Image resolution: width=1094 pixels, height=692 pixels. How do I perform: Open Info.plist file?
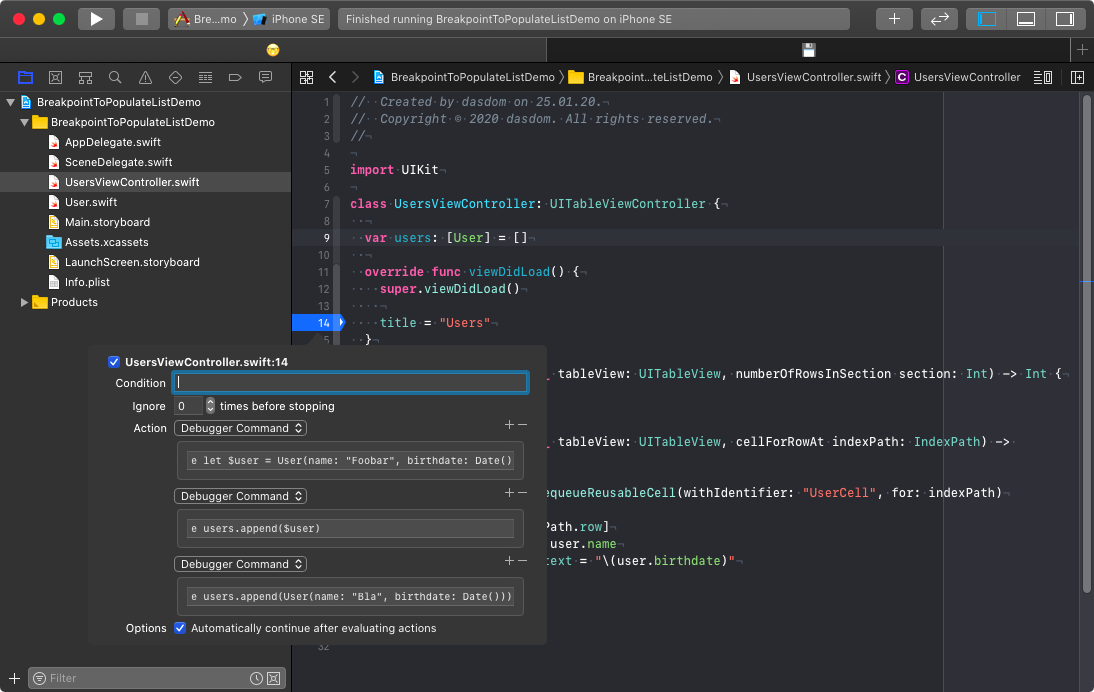coord(87,282)
